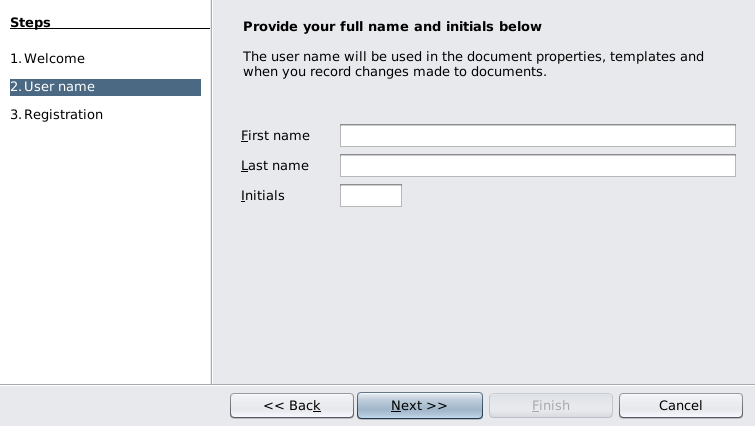
Task: Click the bold 'Provide your full name' heading
Action: pos(392,27)
